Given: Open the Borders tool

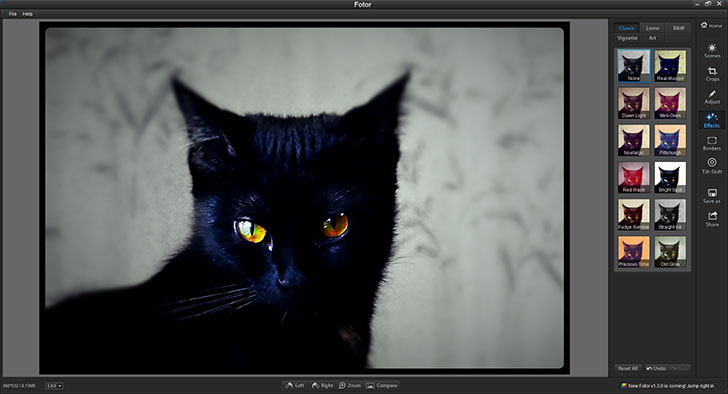Looking at the screenshot, I should click(712, 143).
